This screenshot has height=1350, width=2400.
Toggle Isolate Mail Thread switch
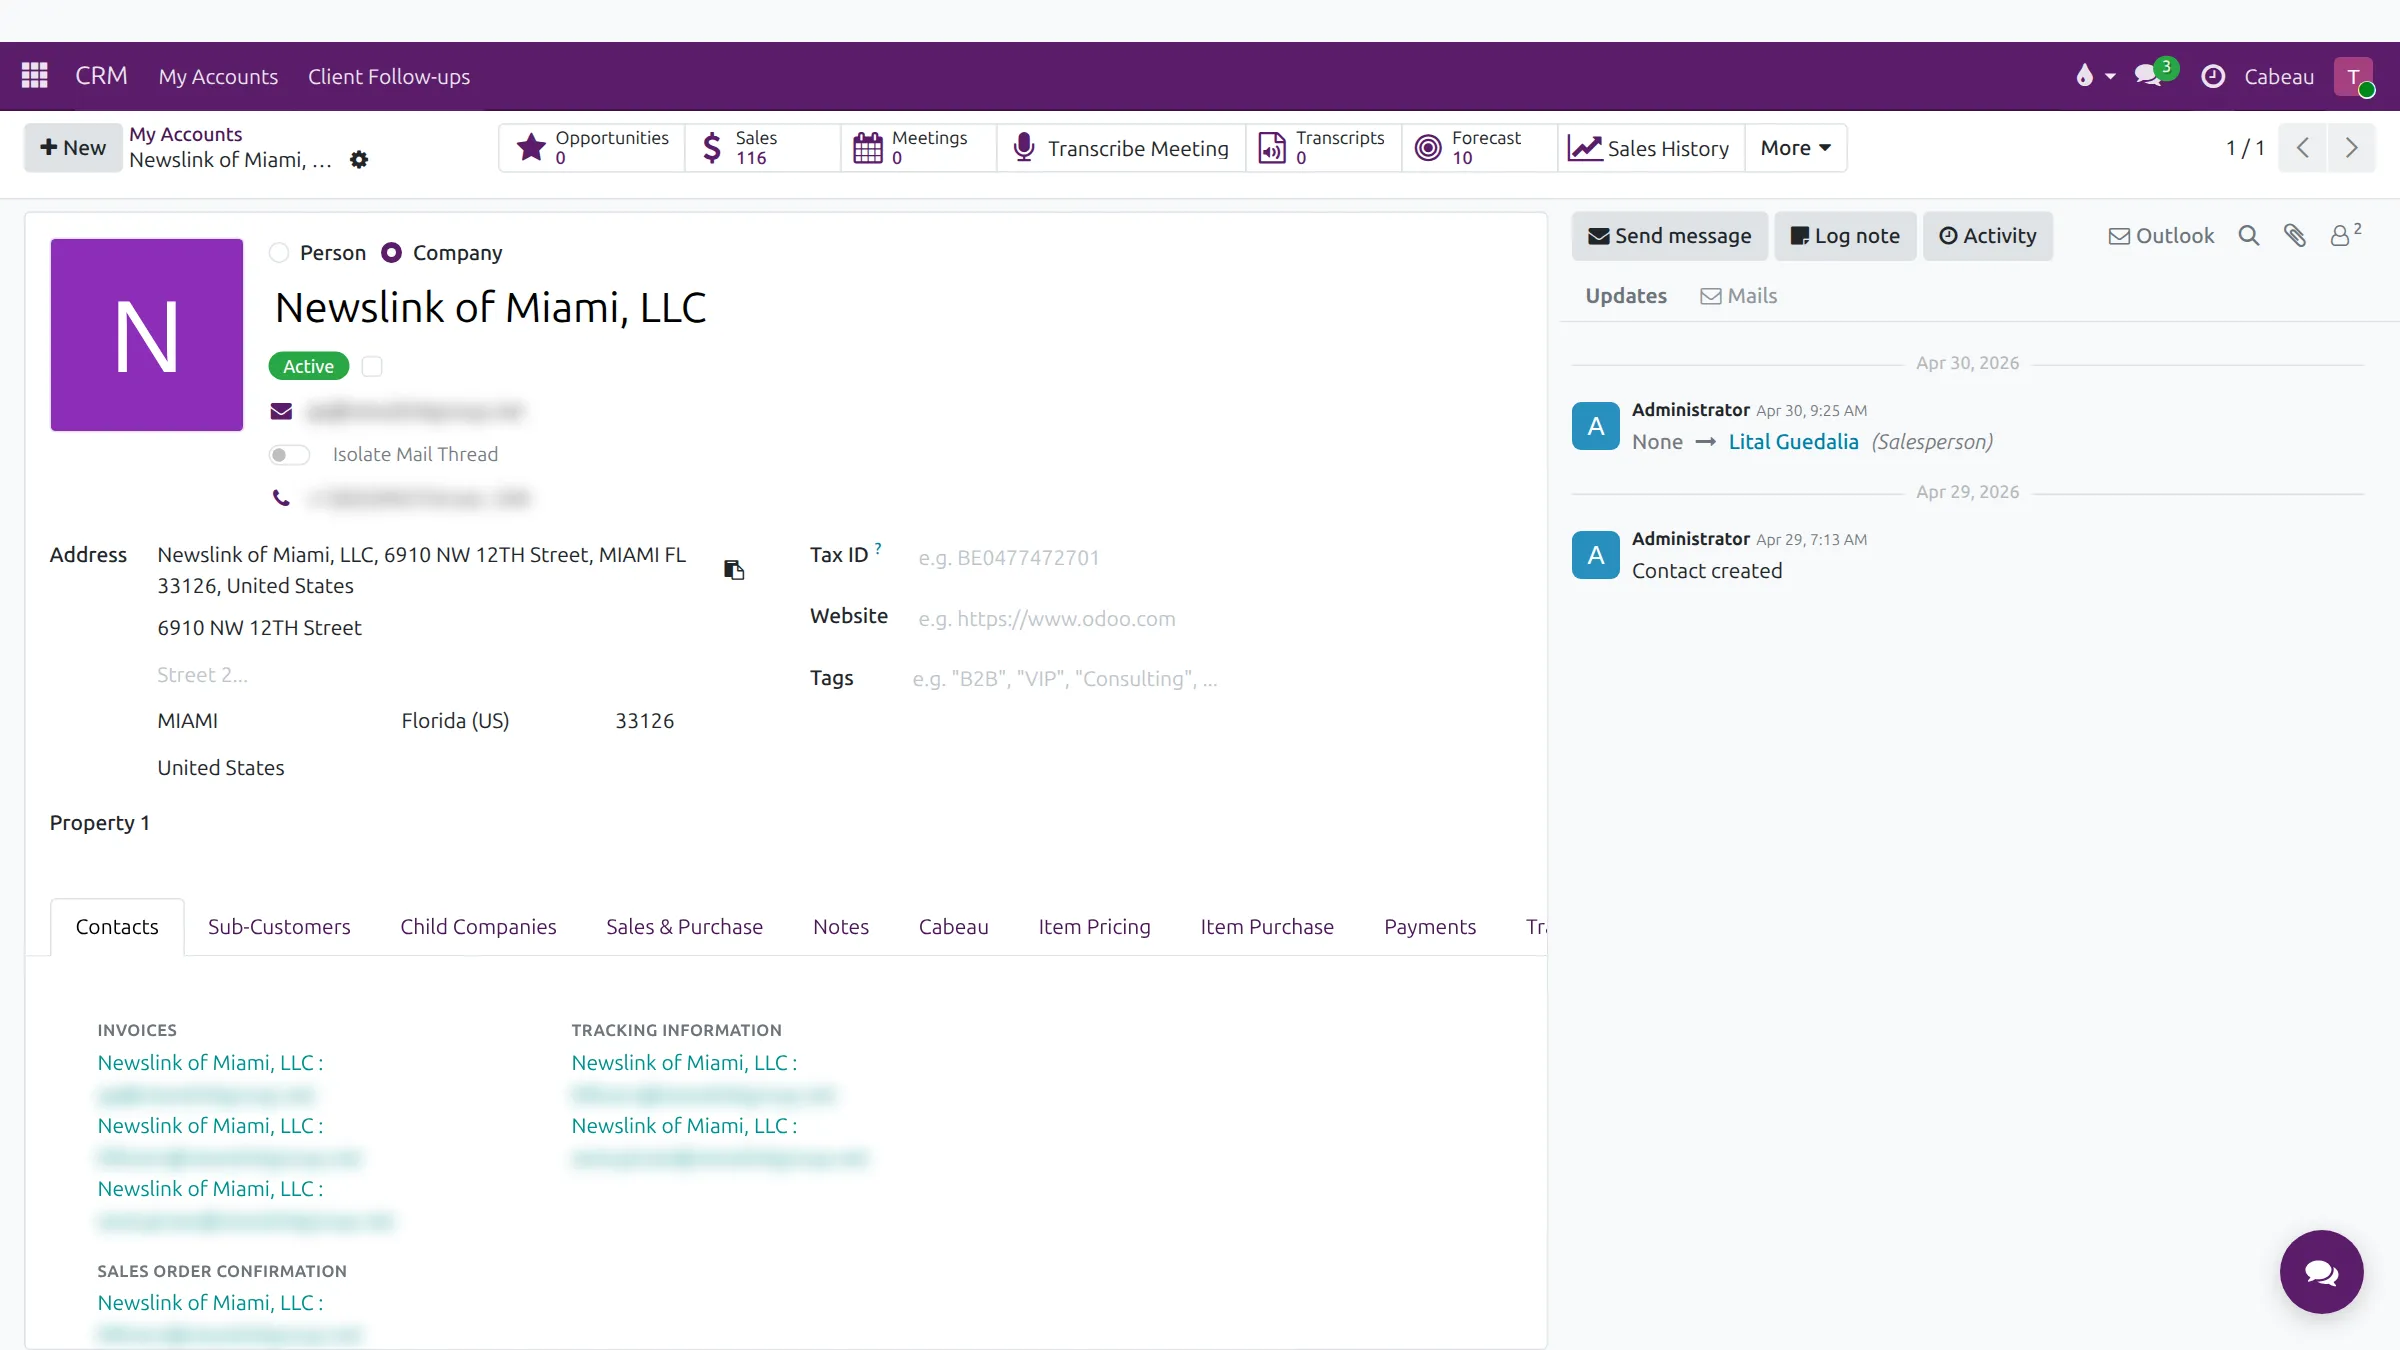[289, 455]
